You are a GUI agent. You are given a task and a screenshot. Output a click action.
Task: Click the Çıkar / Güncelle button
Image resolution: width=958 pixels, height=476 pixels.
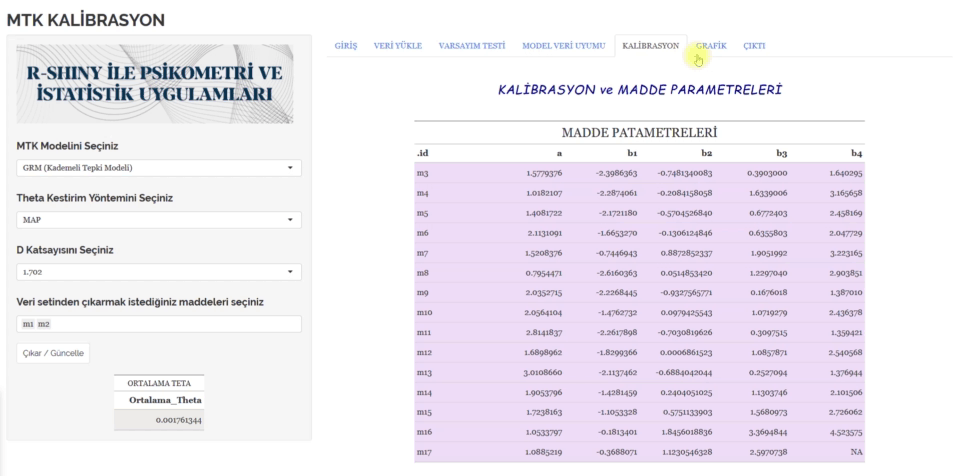pyautogui.click(x=53, y=353)
